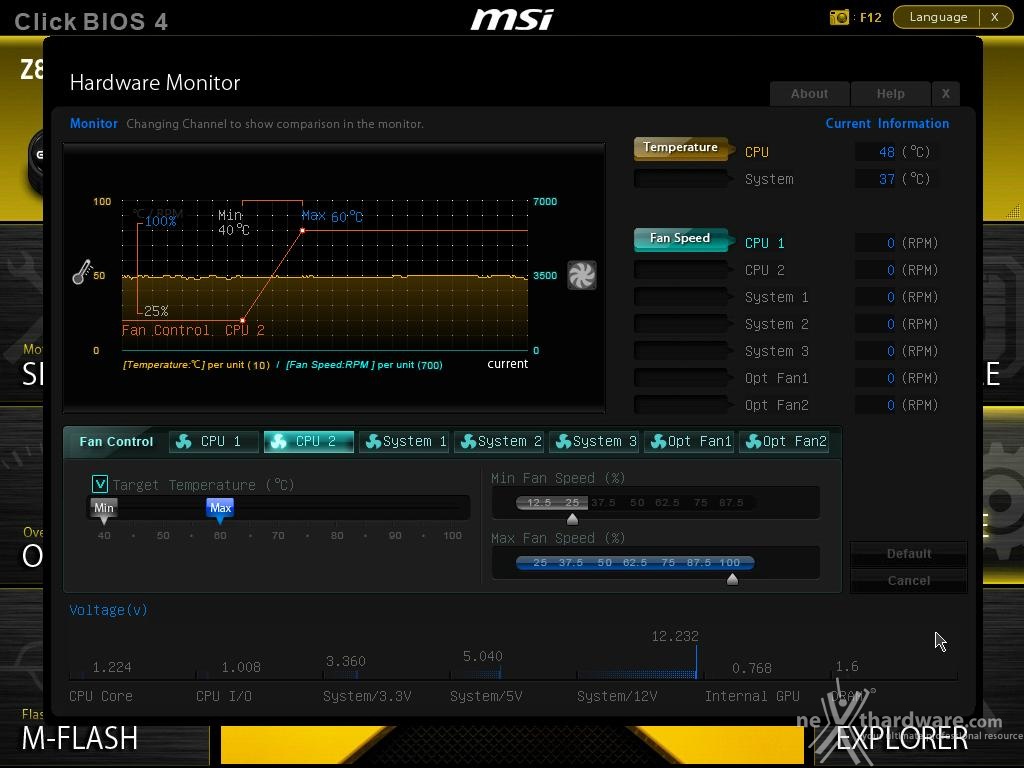This screenshot has height=768, width=1024.
Task: Click the Current Information heading
Action: [x=887, y=123]
